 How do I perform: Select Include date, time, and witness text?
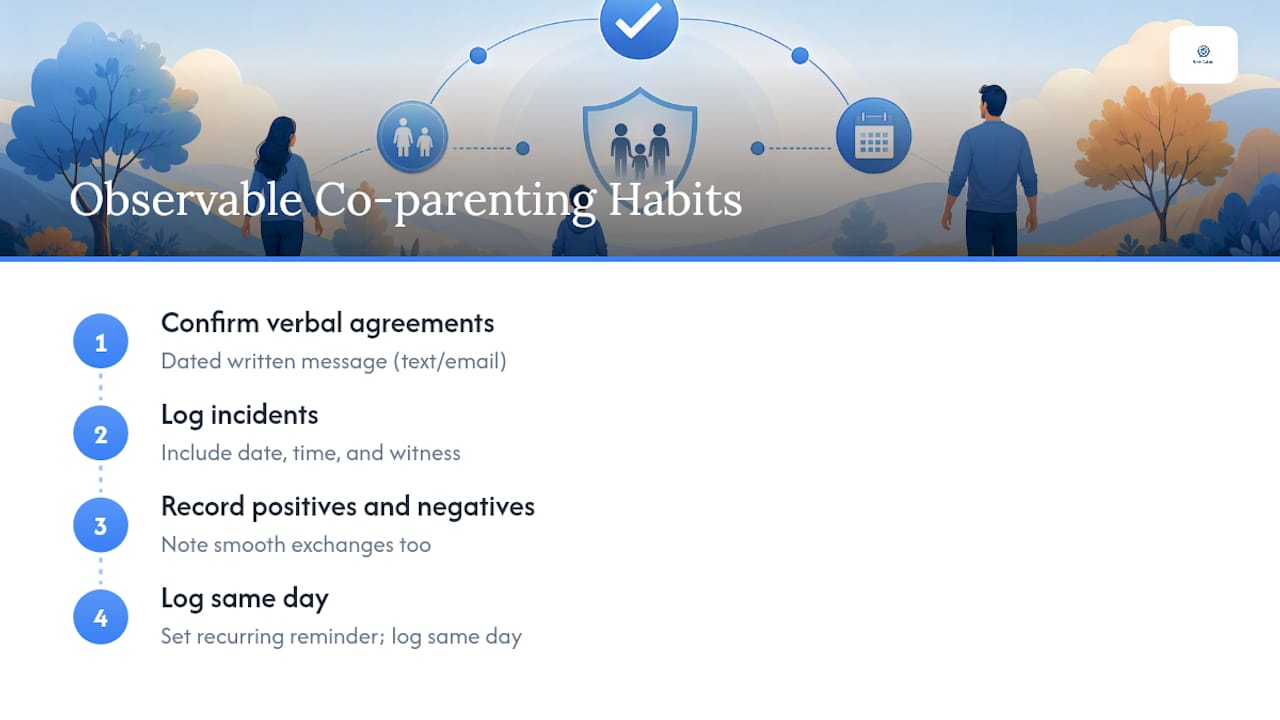tap(311, 453)
